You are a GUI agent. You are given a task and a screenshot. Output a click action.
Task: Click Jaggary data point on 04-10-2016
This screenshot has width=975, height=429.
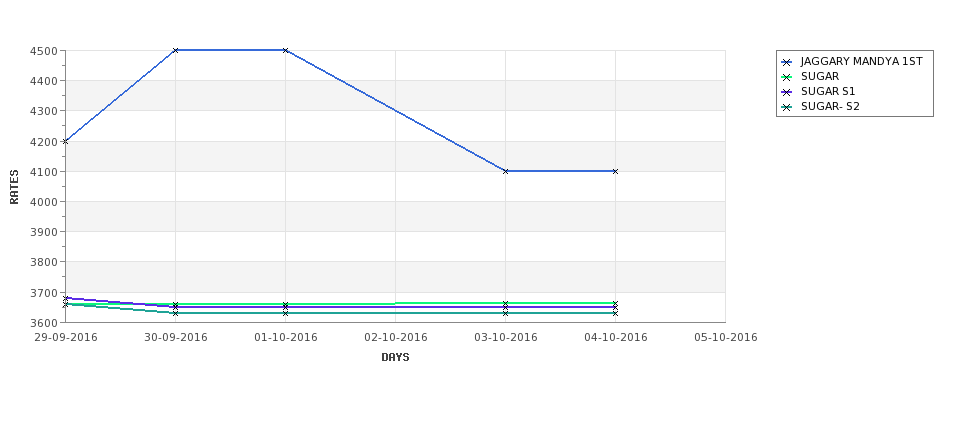[x=616, y=171]
